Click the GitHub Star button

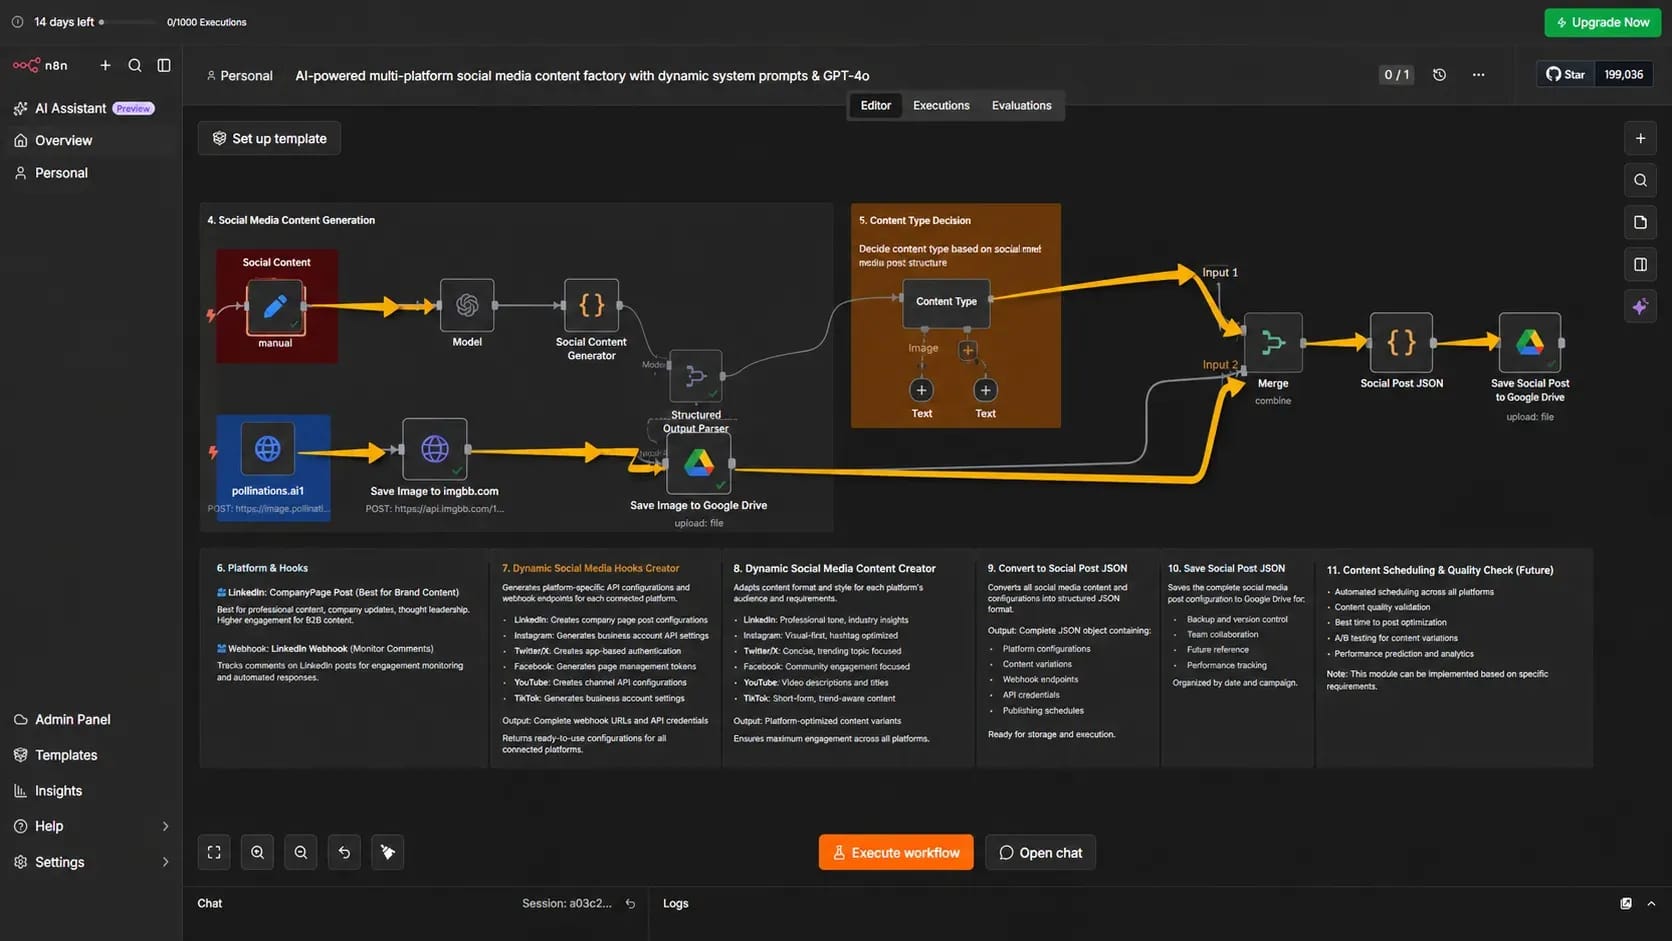click(x=1565, y=74)
